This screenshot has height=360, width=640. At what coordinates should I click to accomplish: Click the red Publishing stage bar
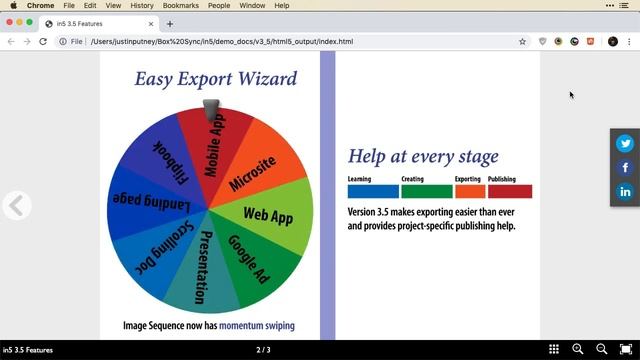point(510,191)
